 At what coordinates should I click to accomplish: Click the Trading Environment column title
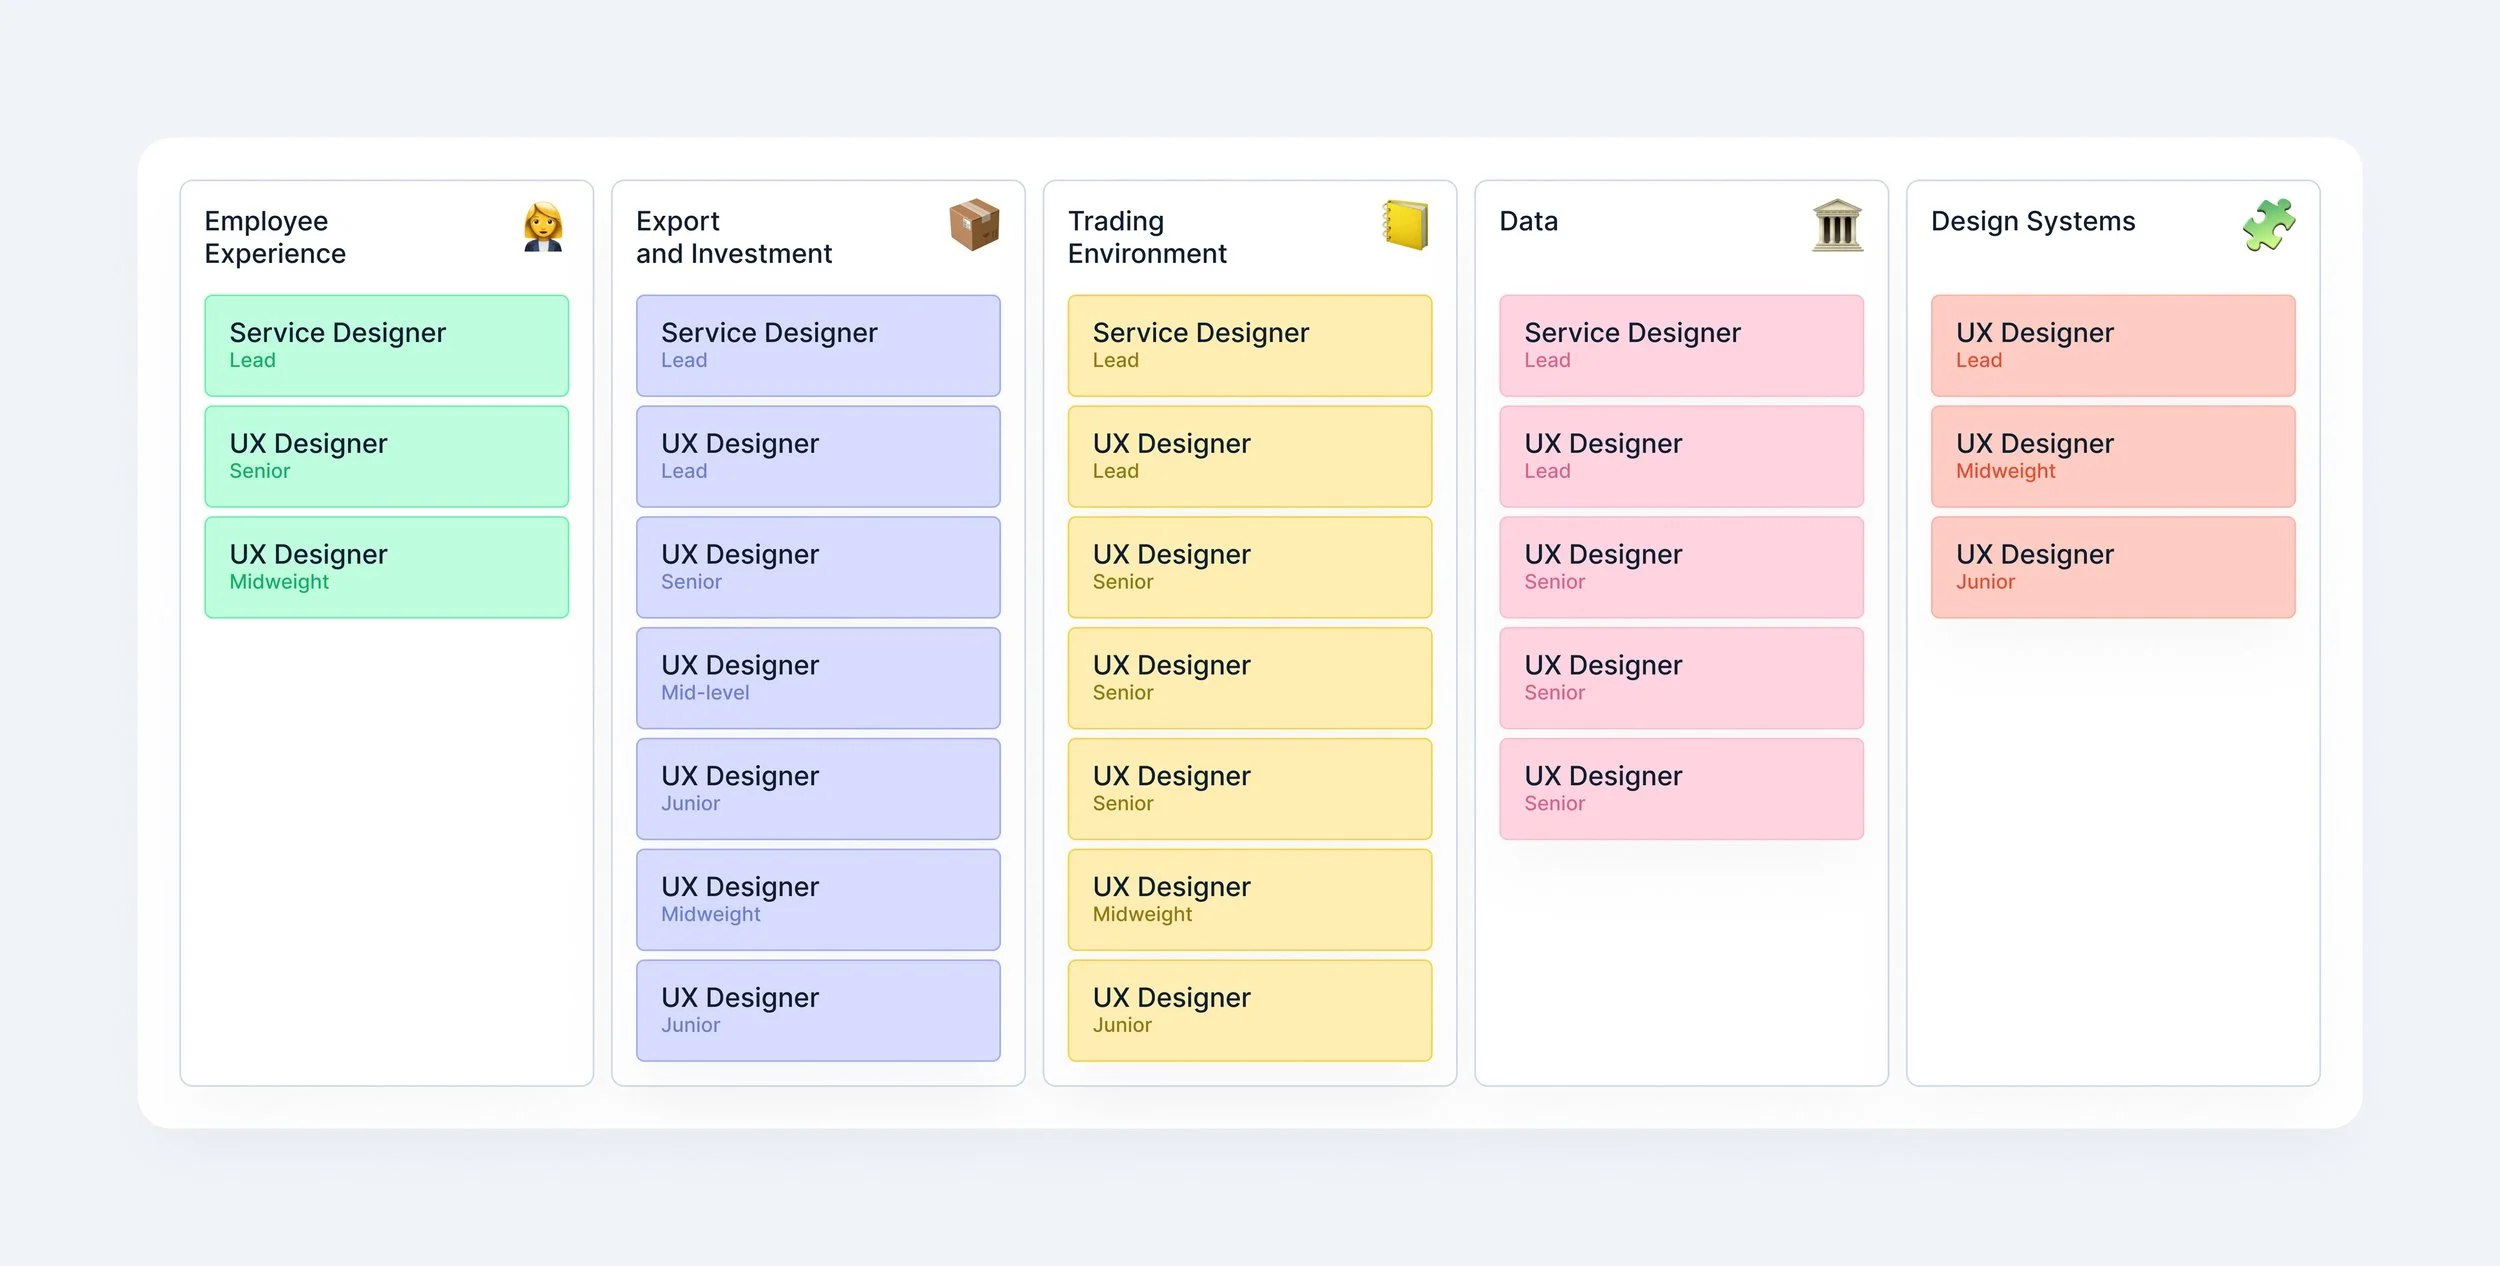1146,237
